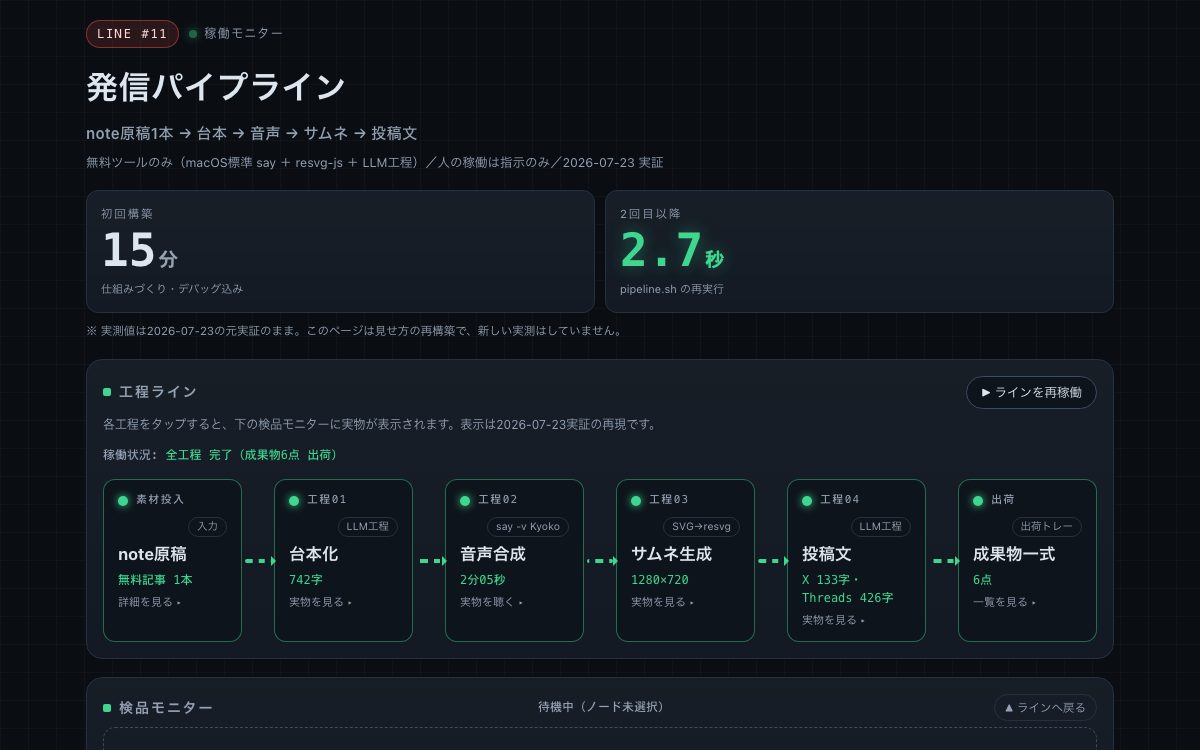
Task: Click the SVG→resvg tag
Action: 701,526
